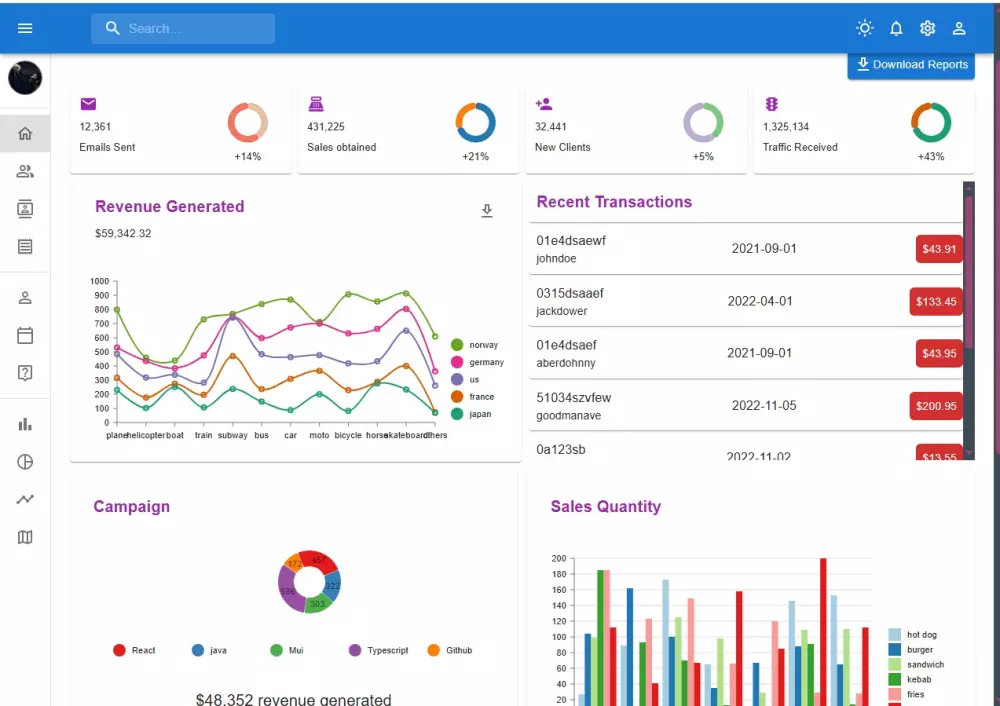Open the Contacts Information sidebar entry
This screenshot has width=1000, height=706.
tap(25, 208)
